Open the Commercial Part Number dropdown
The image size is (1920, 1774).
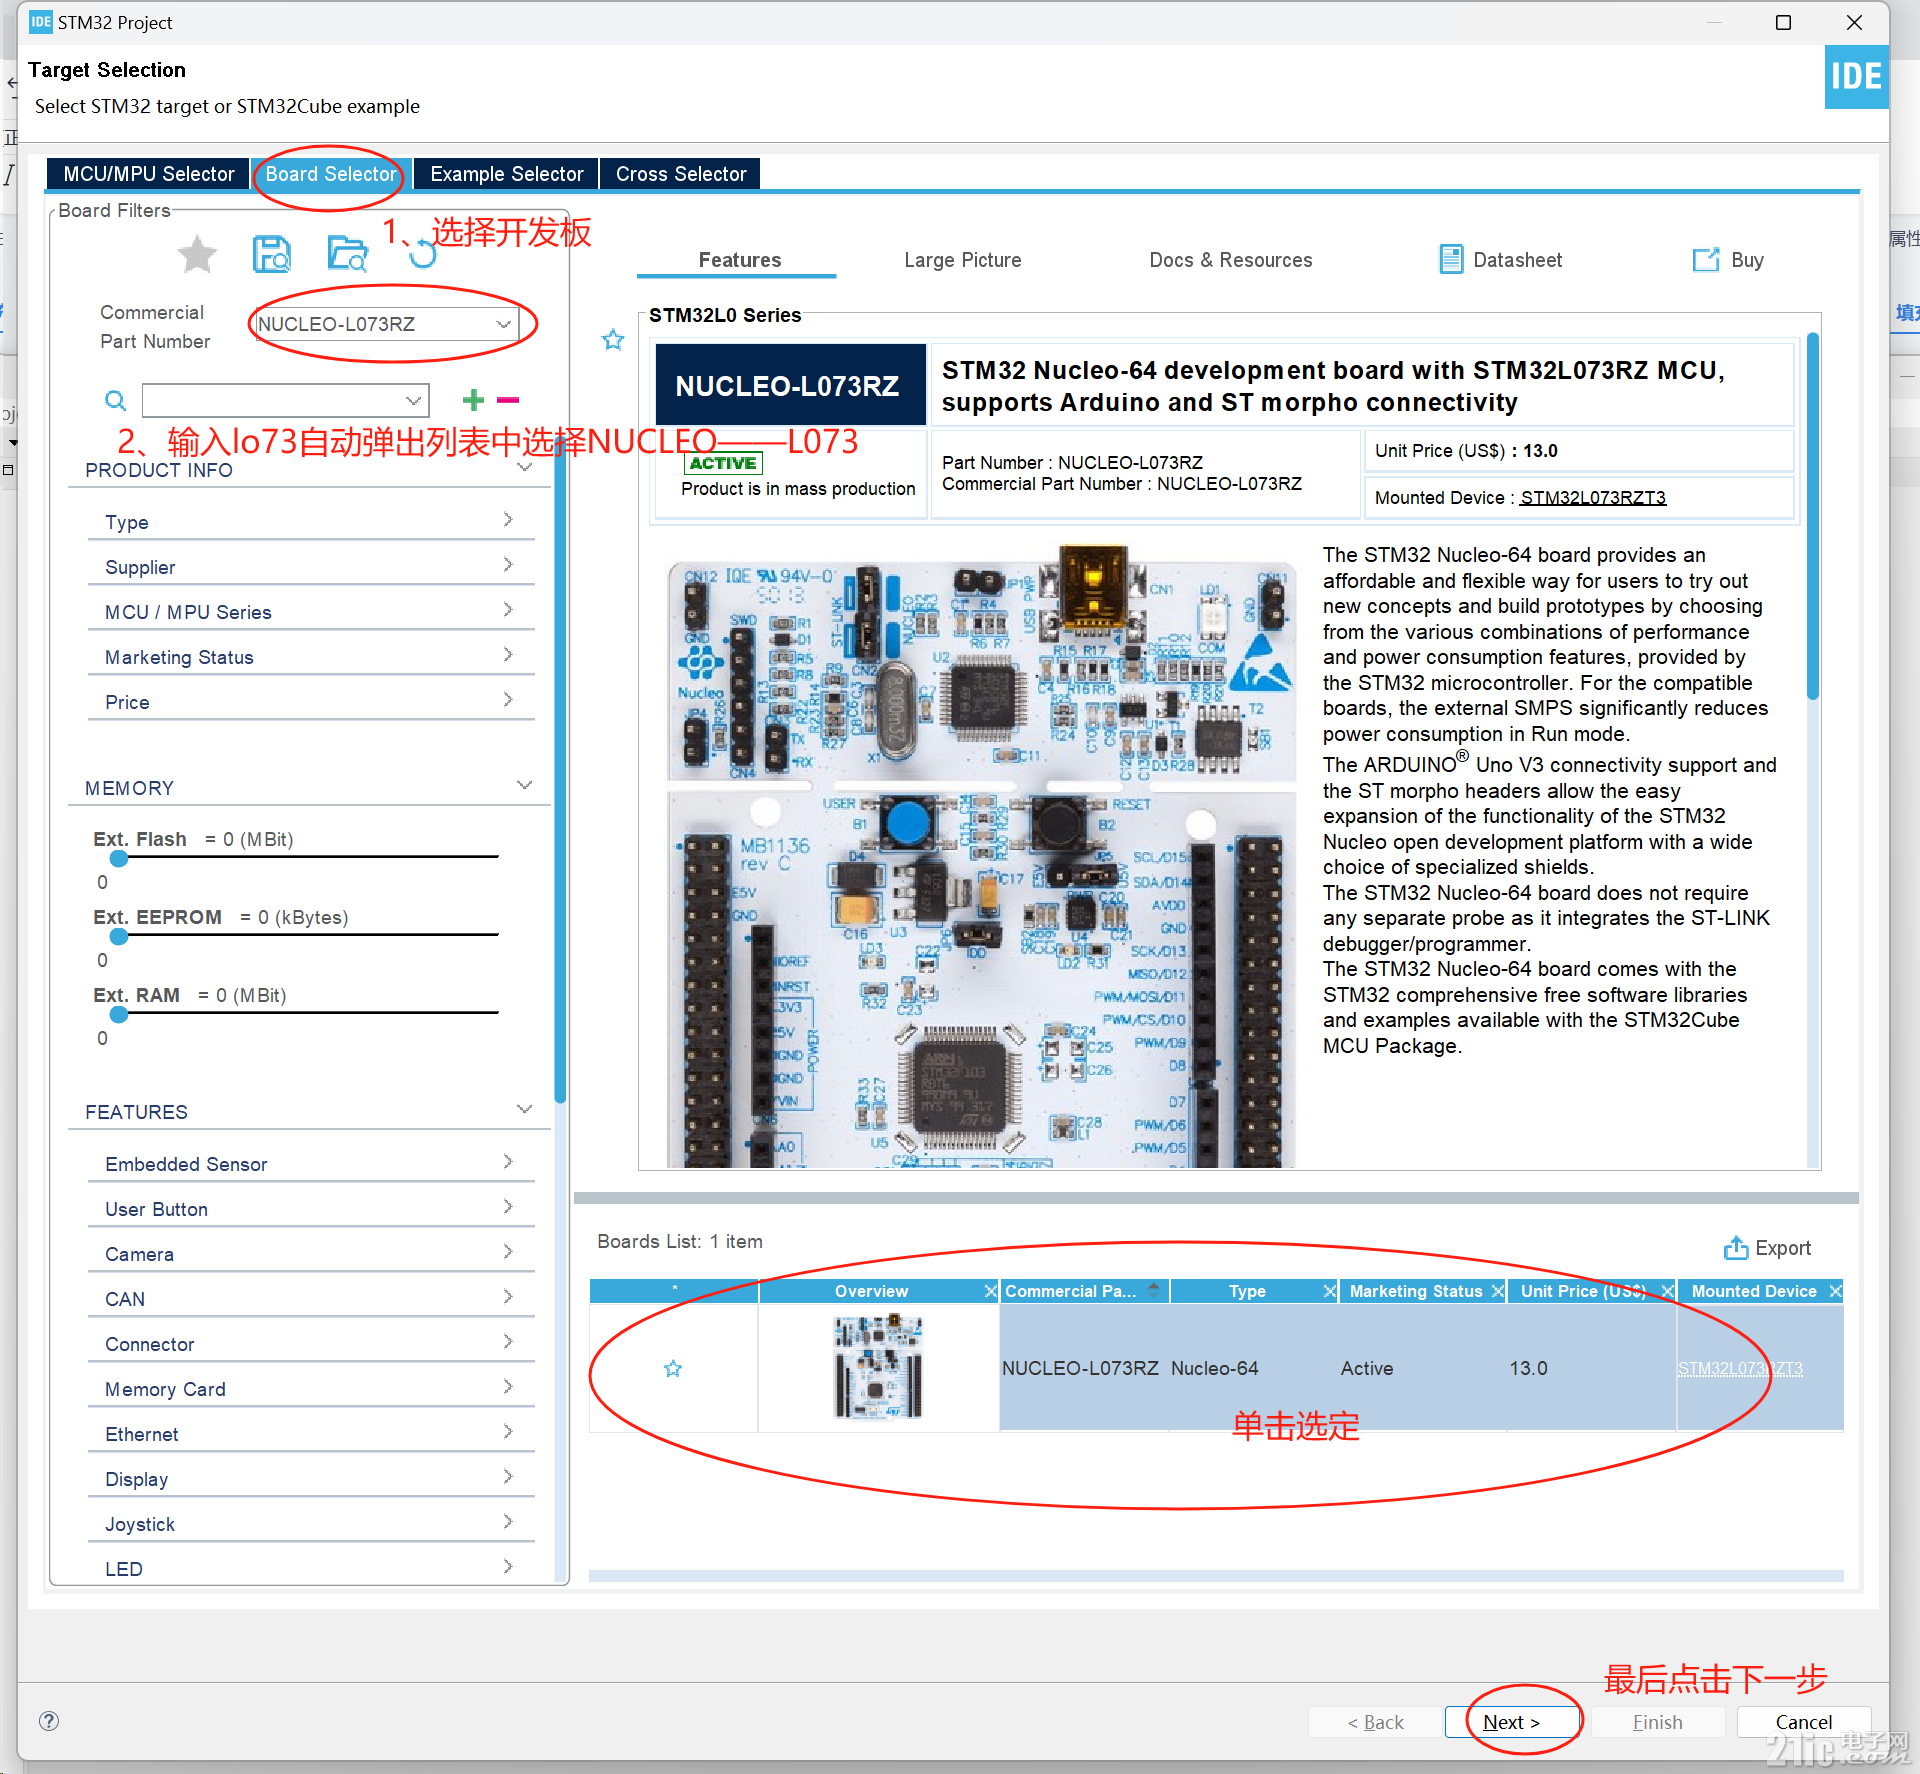(x=503, y=324)
